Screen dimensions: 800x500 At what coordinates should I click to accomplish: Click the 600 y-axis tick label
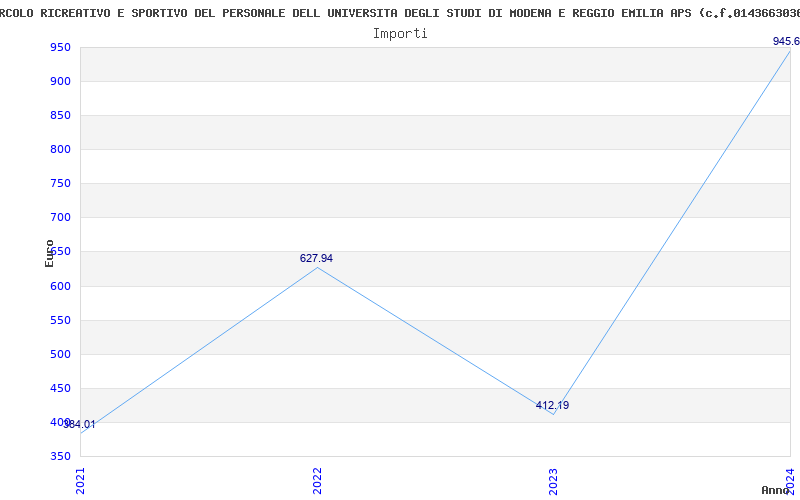tap(60, 286)
